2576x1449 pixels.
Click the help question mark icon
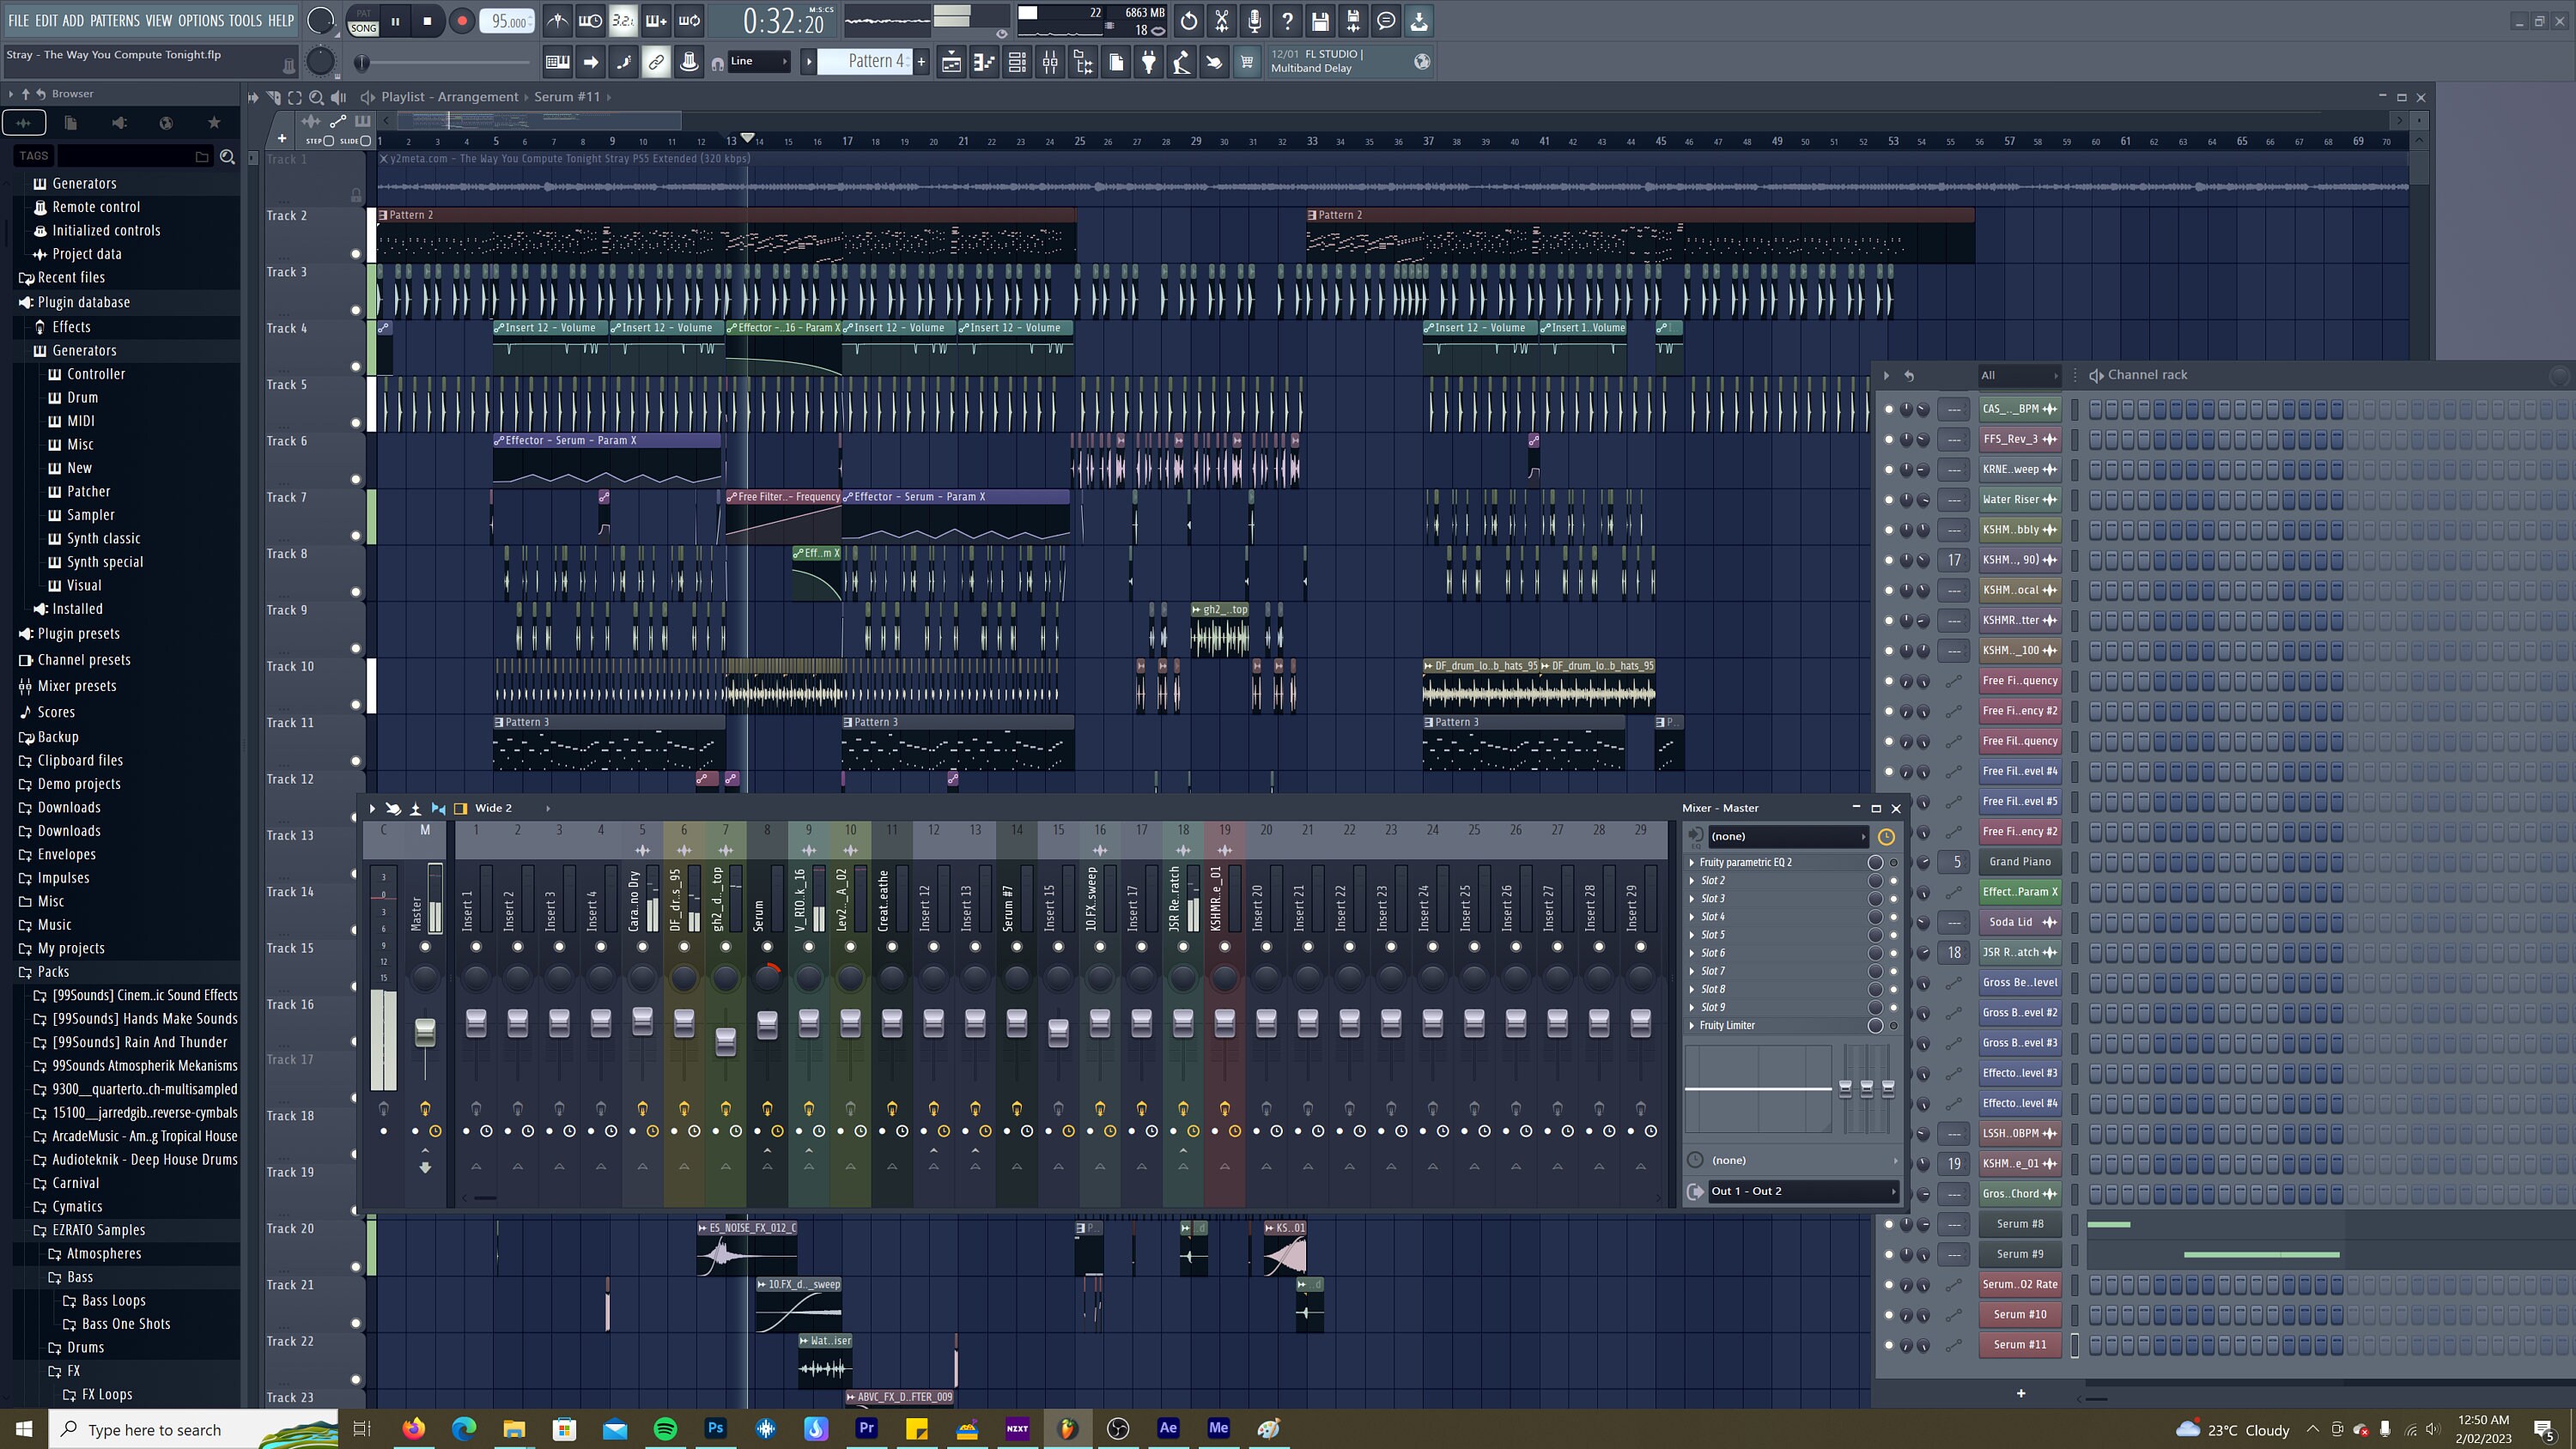pos(1287,20)
